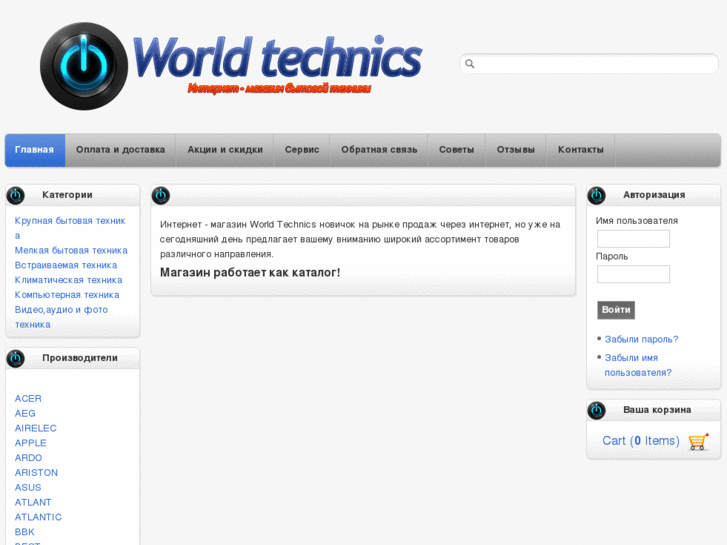Select the ACER manufacturer link

click(x=28, y=399)
